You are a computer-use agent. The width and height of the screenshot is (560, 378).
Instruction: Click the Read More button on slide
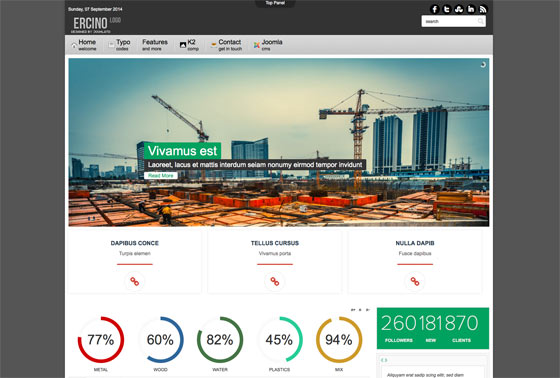[161, 175]
